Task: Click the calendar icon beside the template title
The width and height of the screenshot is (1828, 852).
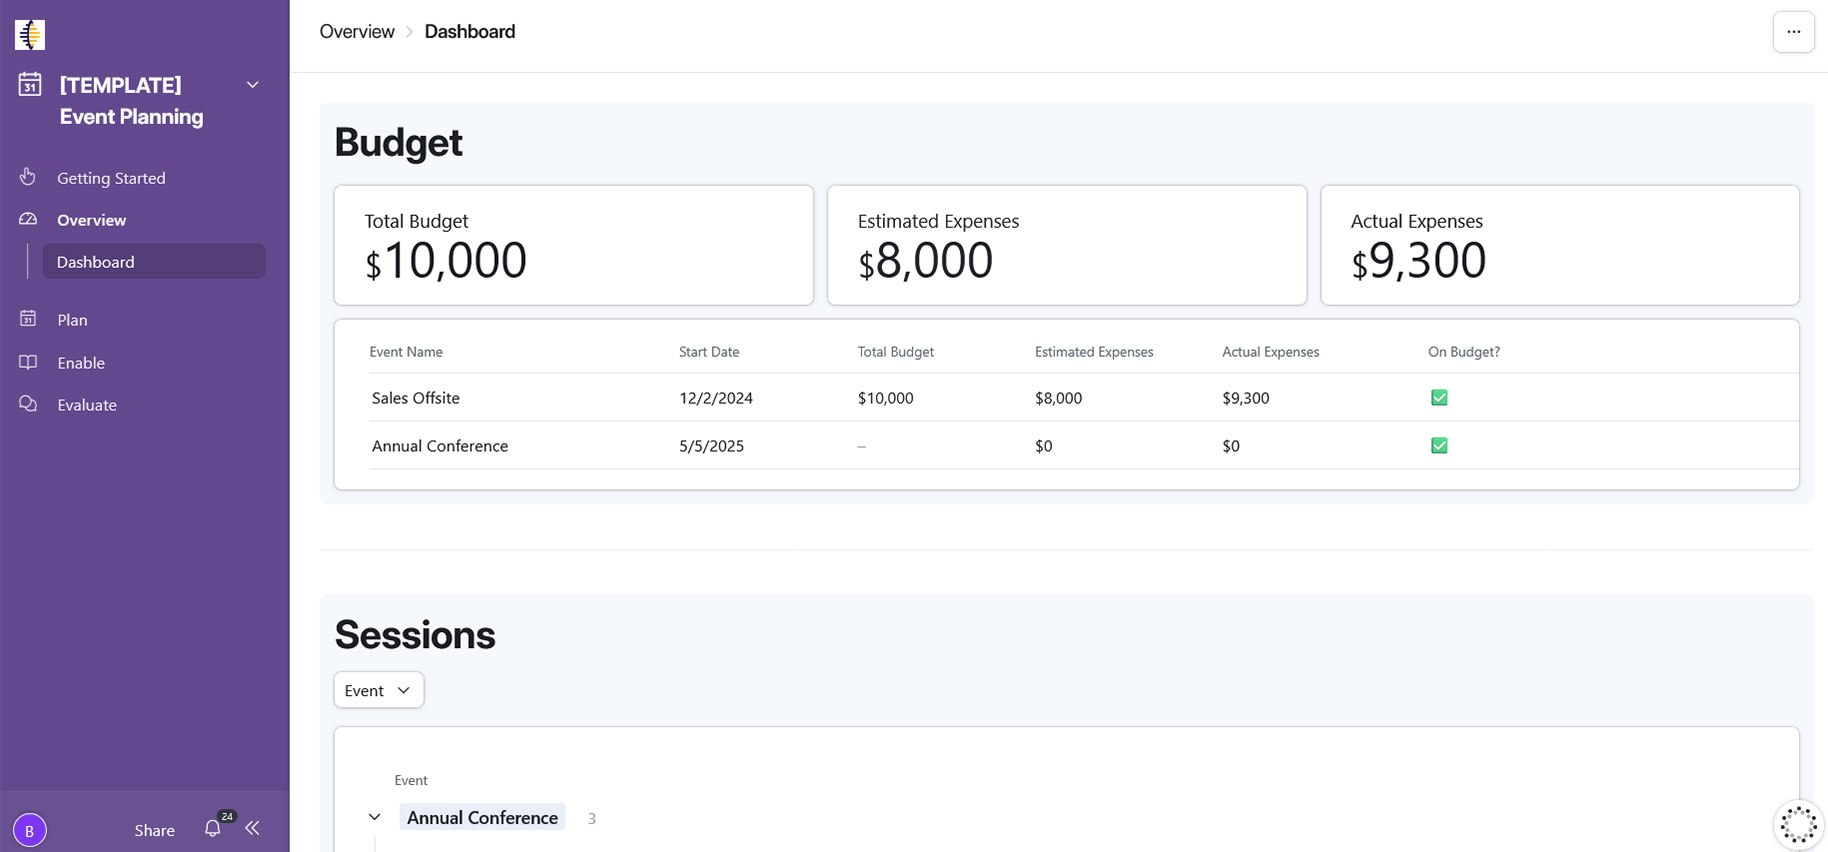Action: point(30,85)
